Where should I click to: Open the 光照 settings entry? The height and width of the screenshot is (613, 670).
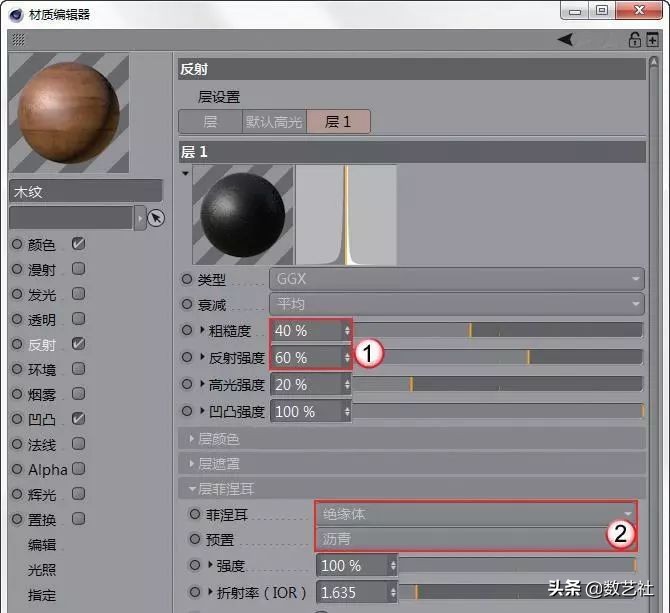[x=42, y=570]
